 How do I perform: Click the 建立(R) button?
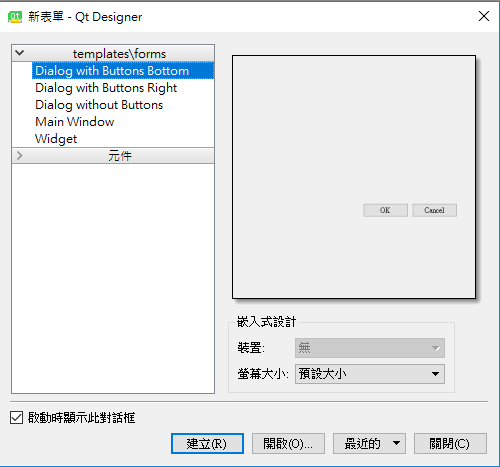click(x=207, y=444)
